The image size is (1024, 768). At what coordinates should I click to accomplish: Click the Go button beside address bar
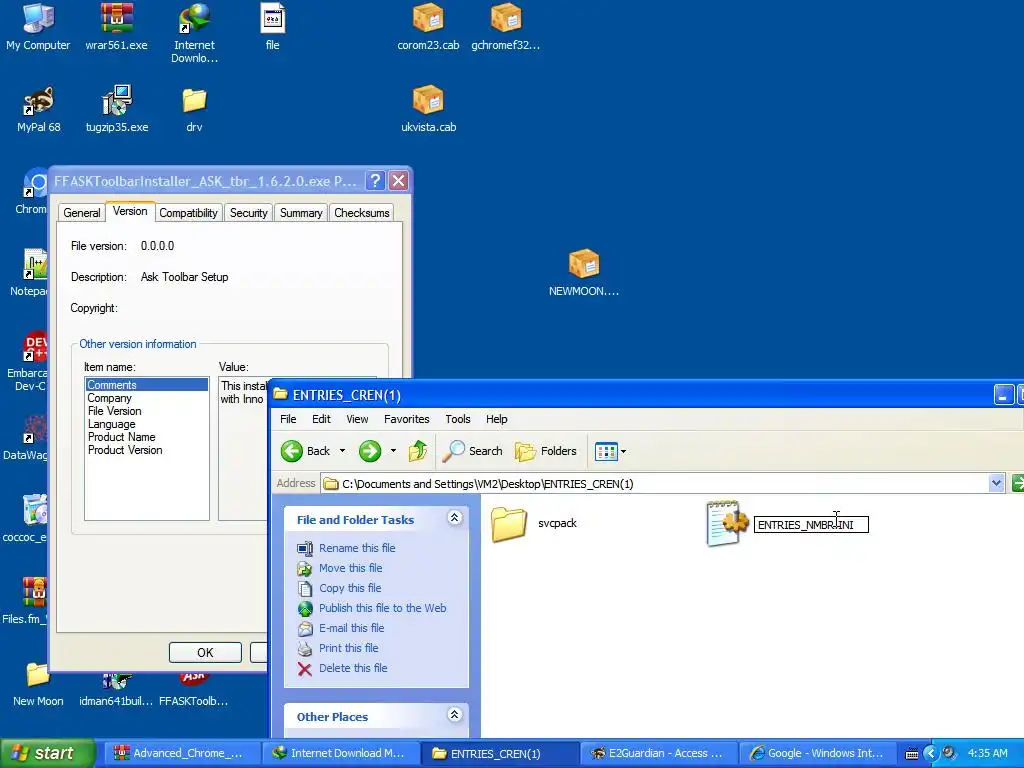coord(1018,483)
